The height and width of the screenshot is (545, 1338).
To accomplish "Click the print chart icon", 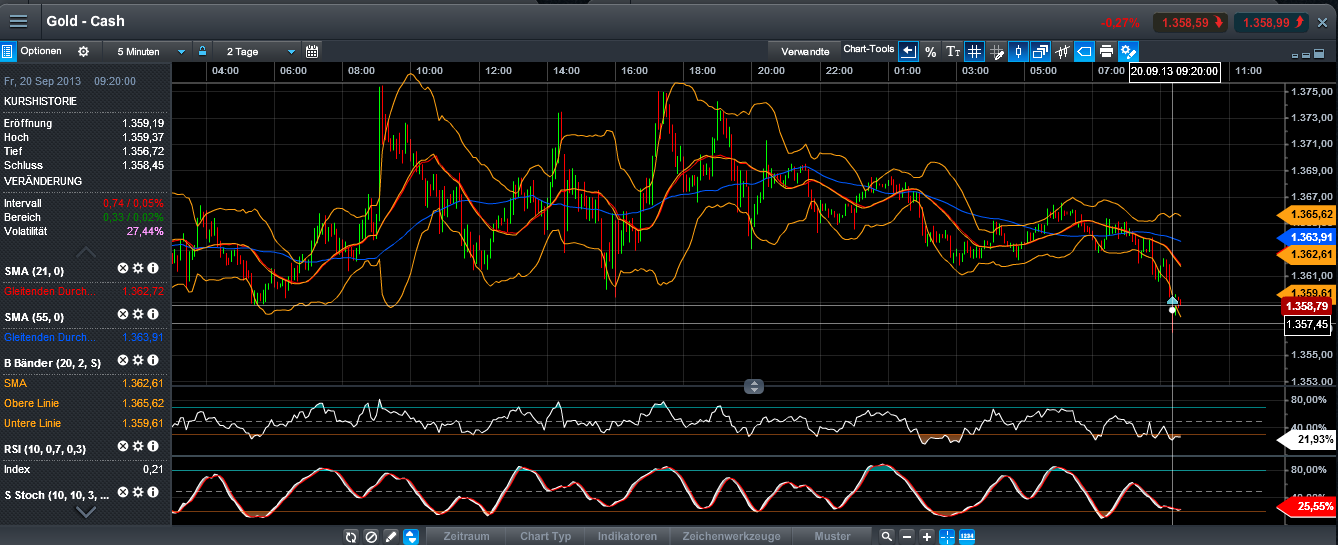I will 1106,51.
